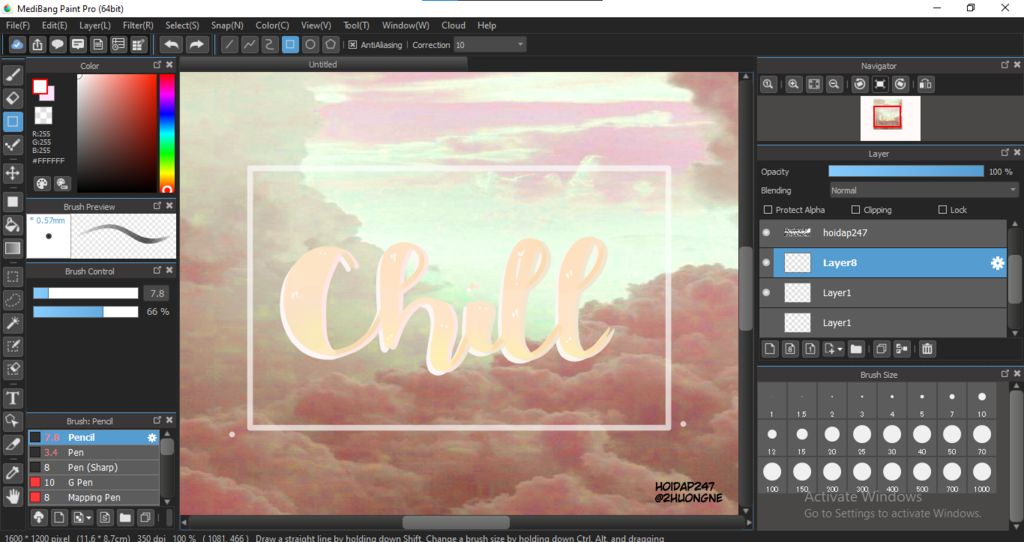Choose the polygon shape mode
This screenshot has height=542, width=1024.
(331, 44)
